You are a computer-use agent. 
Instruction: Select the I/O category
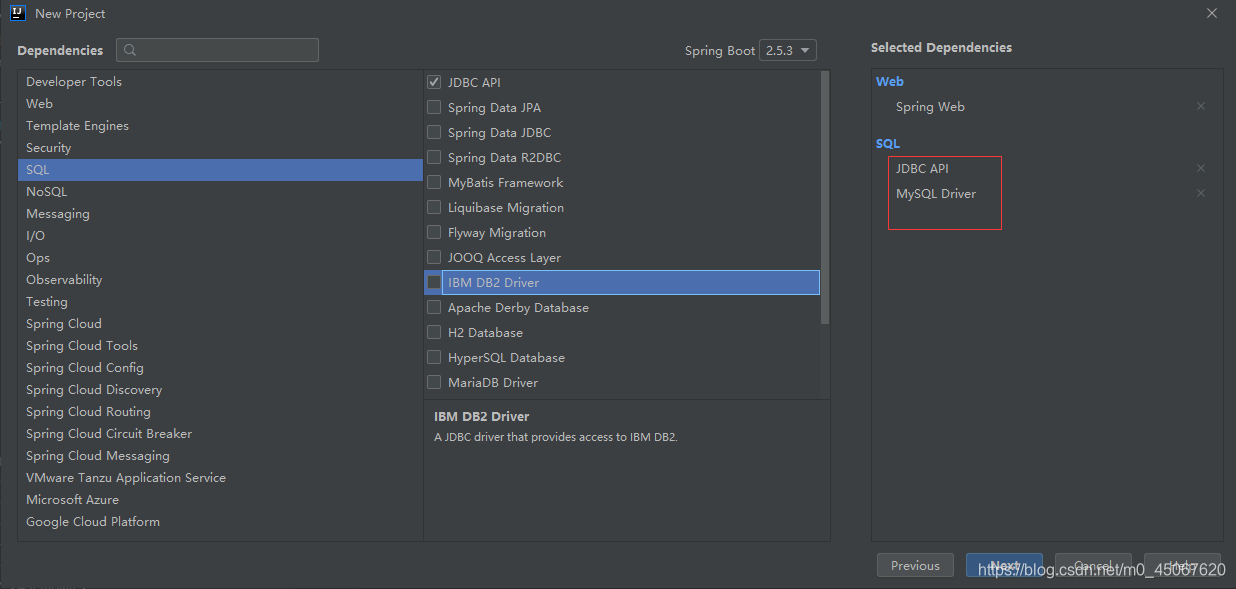[x=220, y=236]
